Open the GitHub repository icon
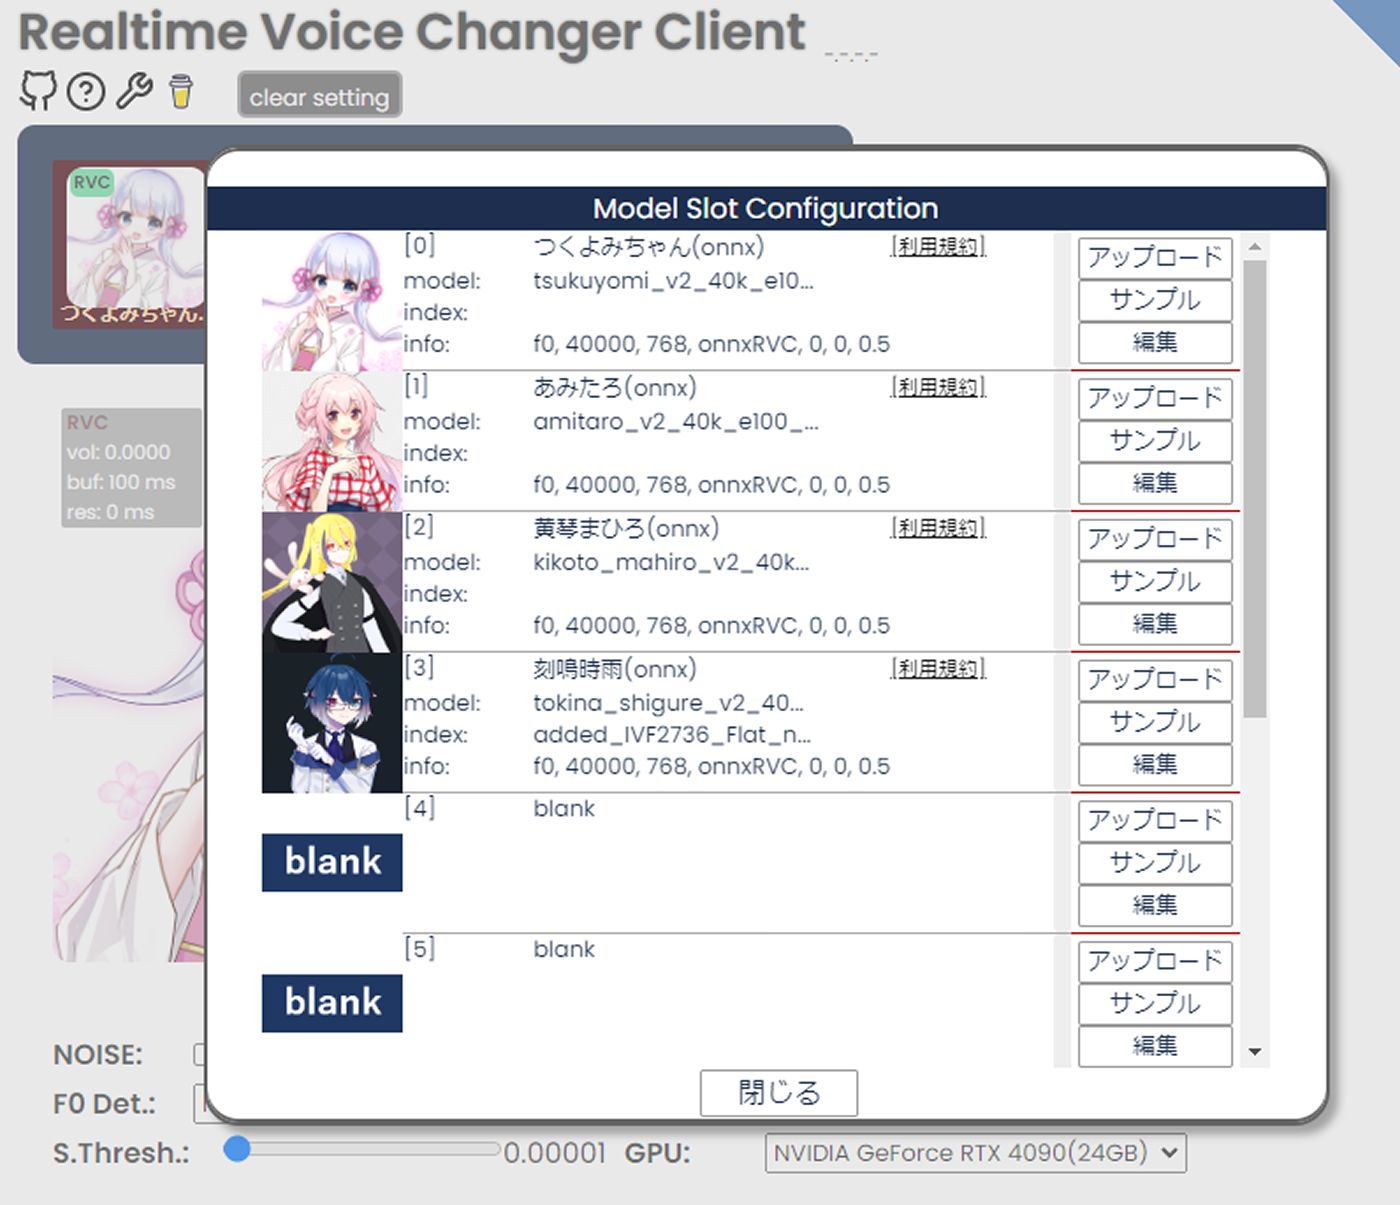1400x1205 pixels. click(38, 91)
